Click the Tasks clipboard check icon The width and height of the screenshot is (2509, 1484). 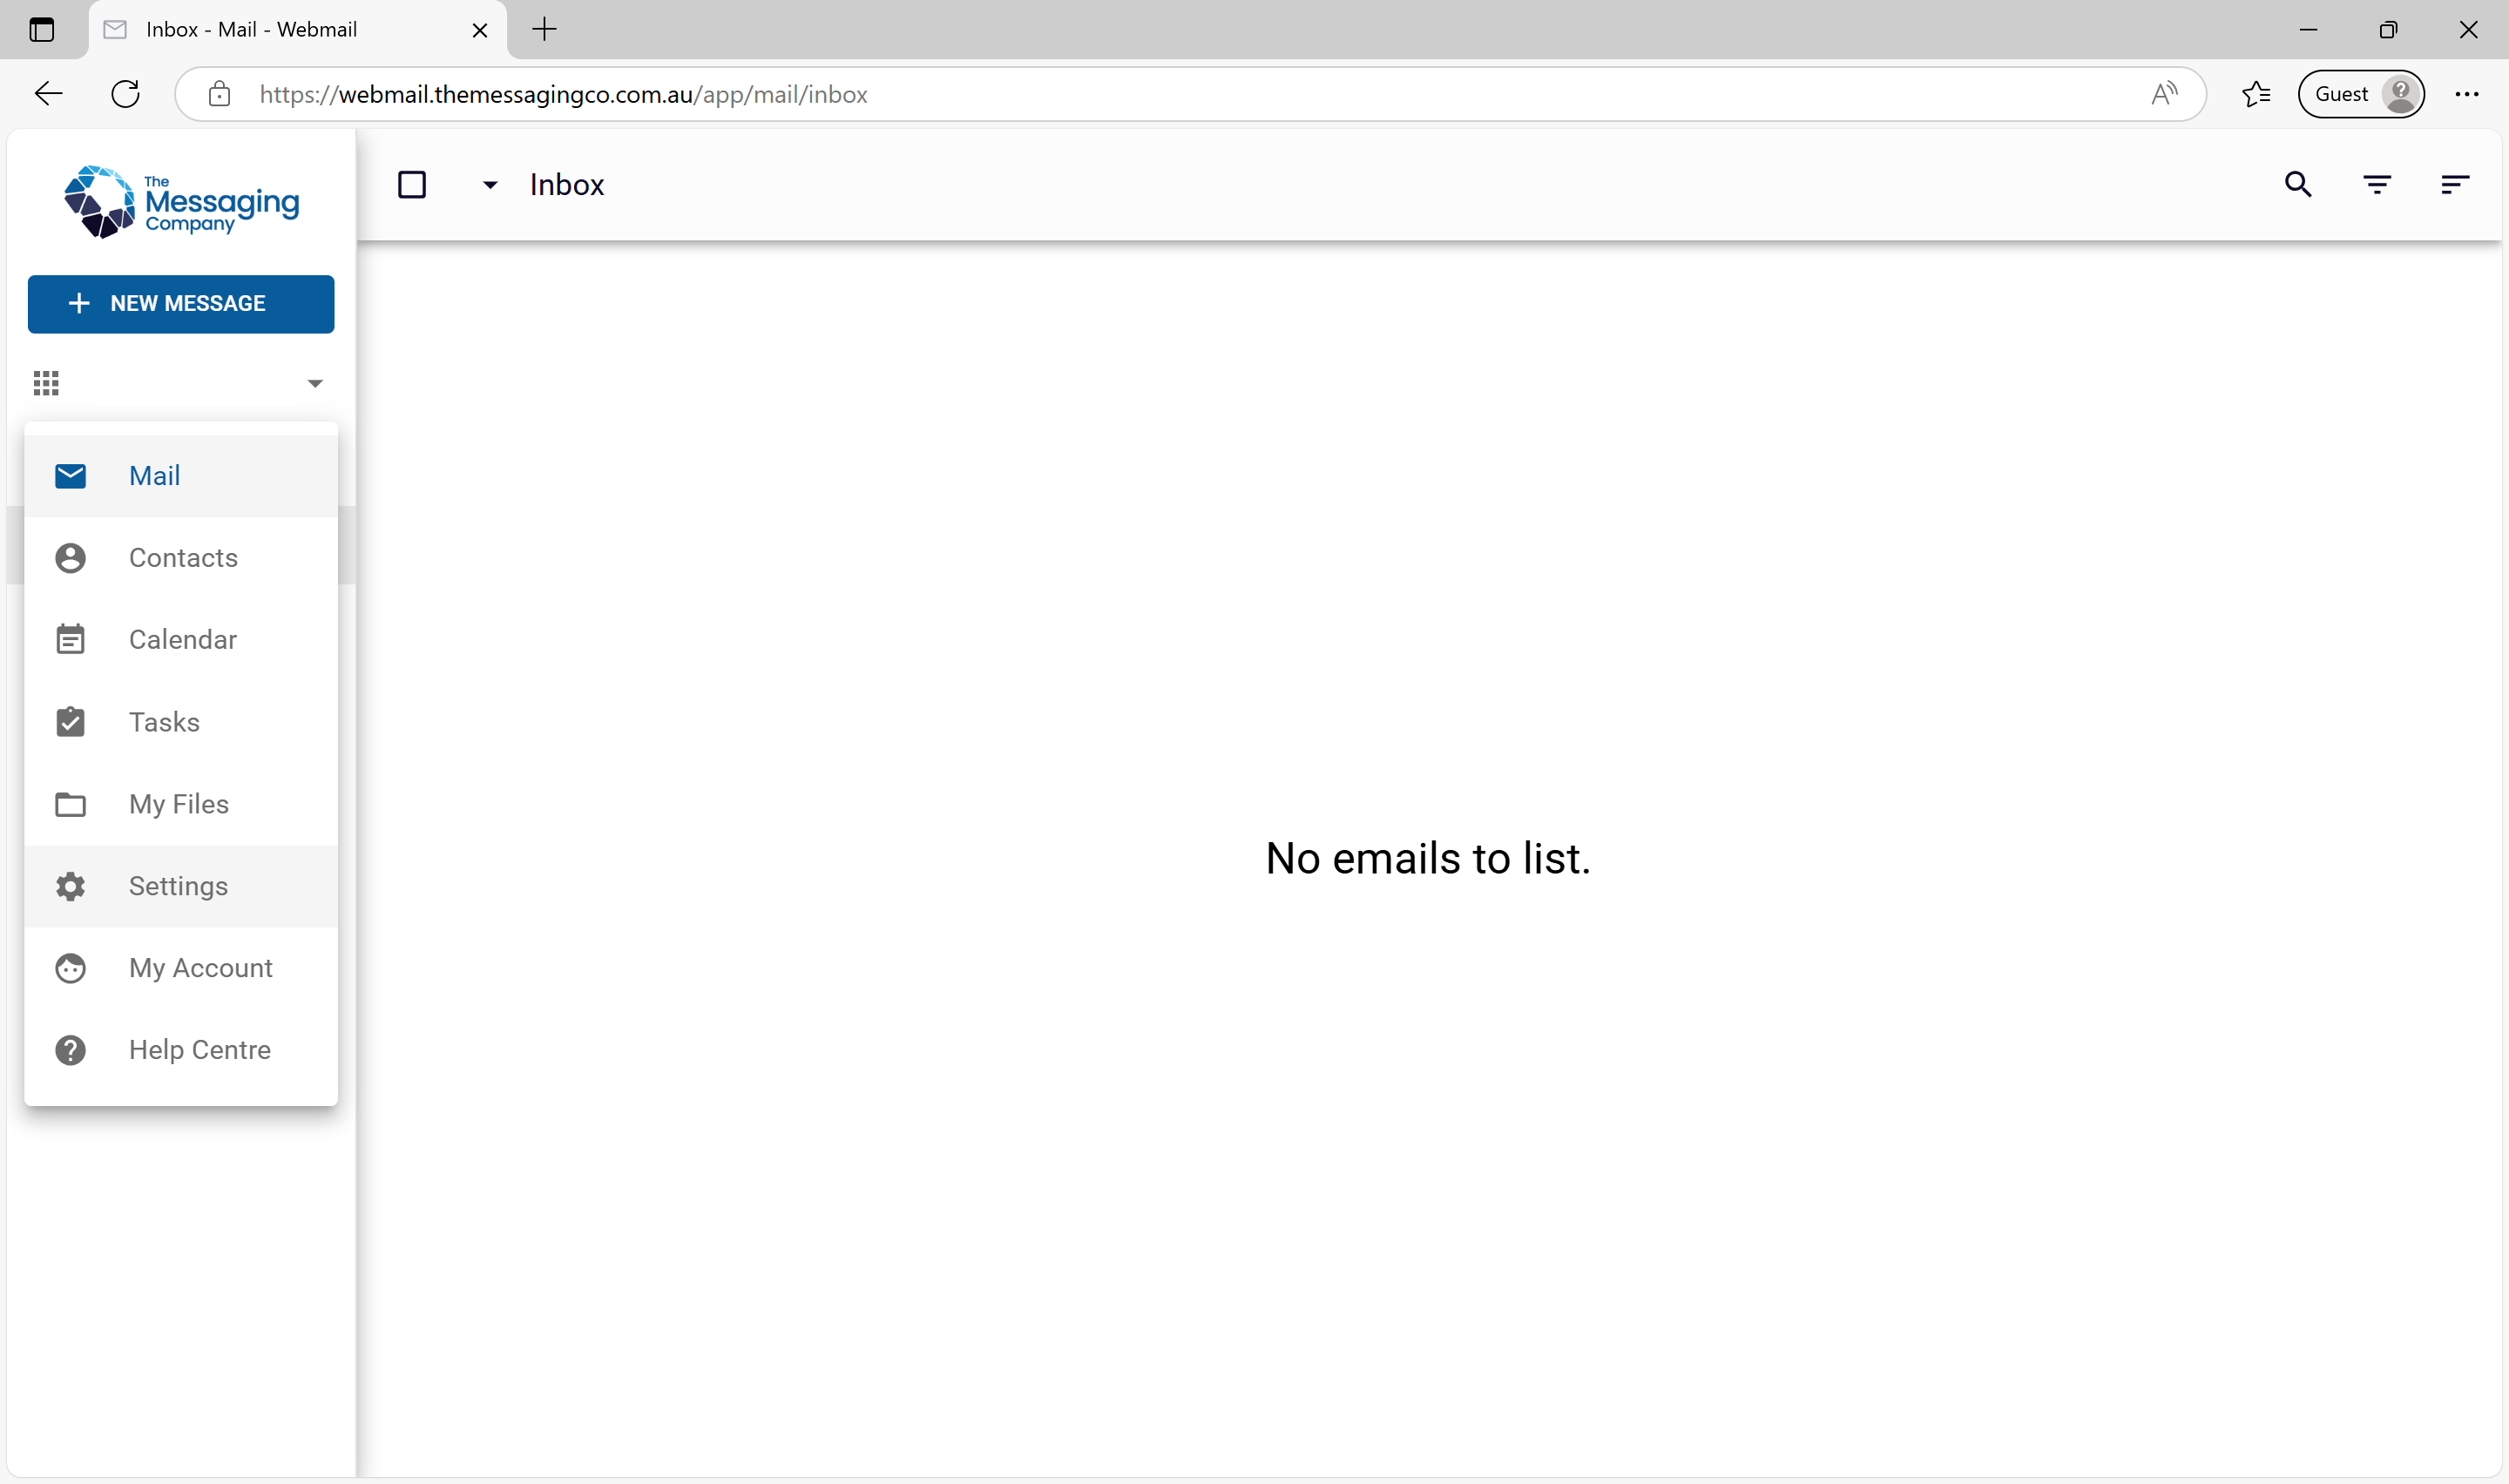[x=70, y=722]
